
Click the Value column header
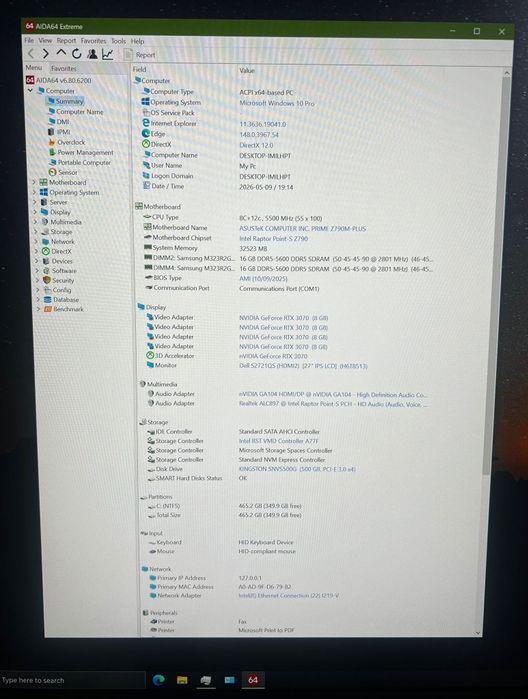(247, 70)
